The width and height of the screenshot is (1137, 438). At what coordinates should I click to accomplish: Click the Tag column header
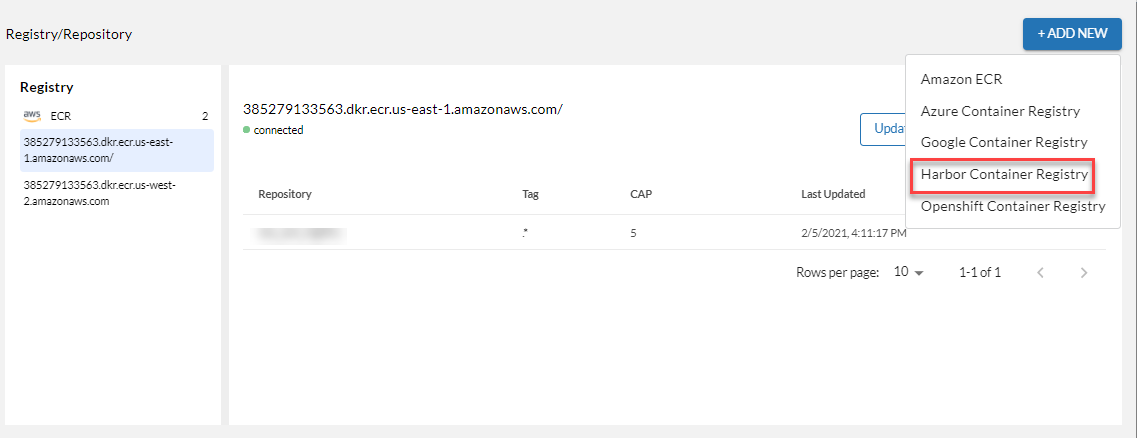(530, 194)
